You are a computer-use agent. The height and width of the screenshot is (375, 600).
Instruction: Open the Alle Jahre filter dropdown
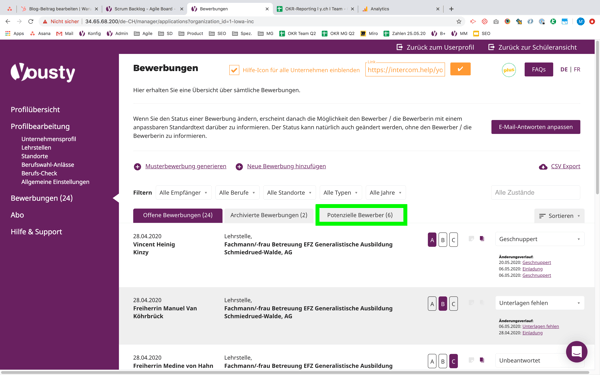tap(385, 192)
